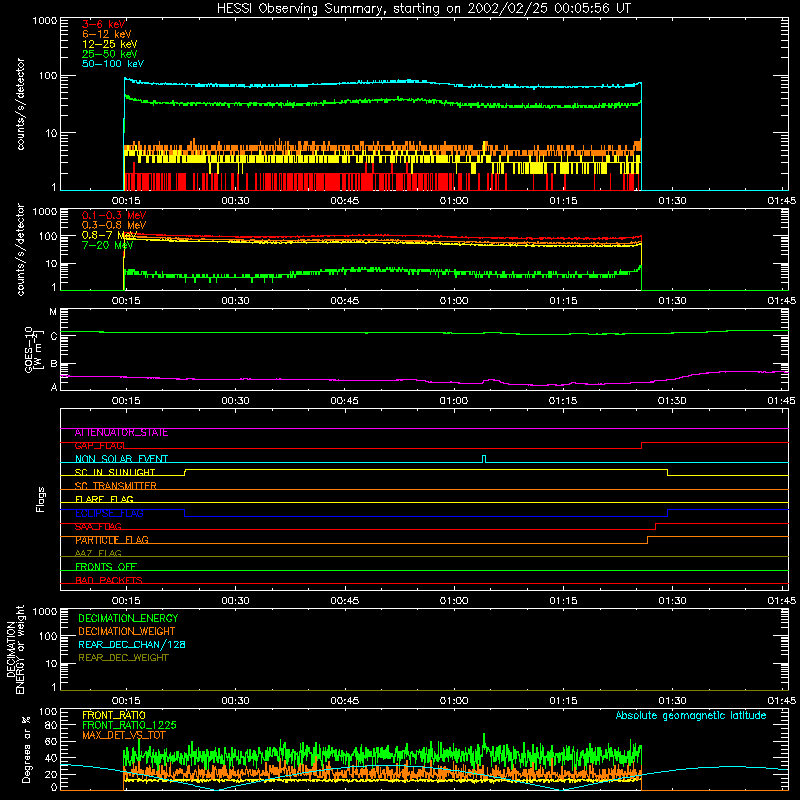
Task: Select the 25-50 keV legend label
Action: point(110,54)
